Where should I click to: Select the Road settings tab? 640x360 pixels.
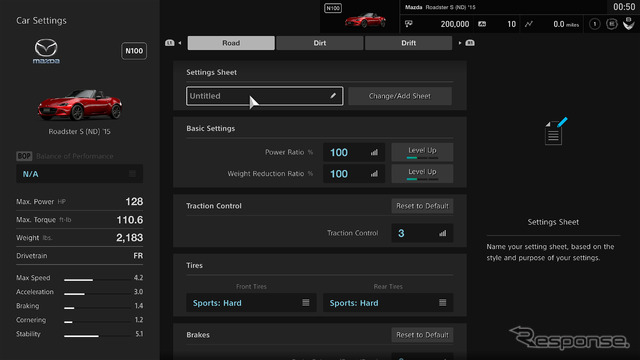231,43
